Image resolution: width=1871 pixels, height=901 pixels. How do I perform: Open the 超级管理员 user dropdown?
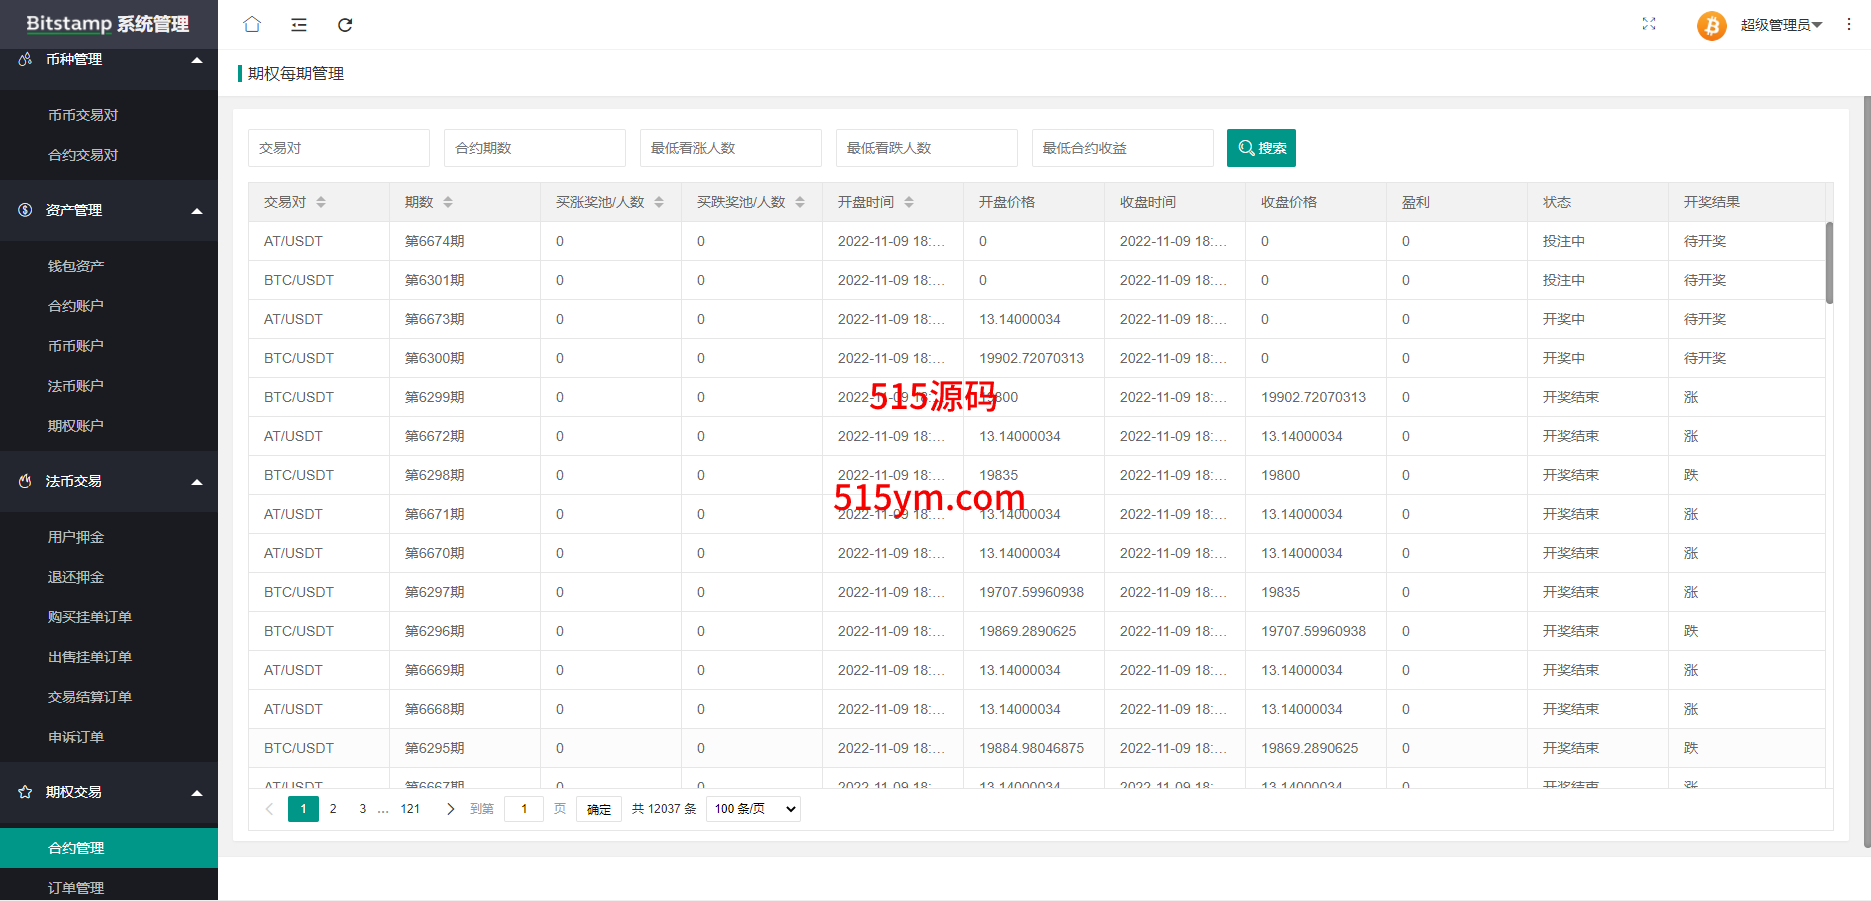point(1781,25)
